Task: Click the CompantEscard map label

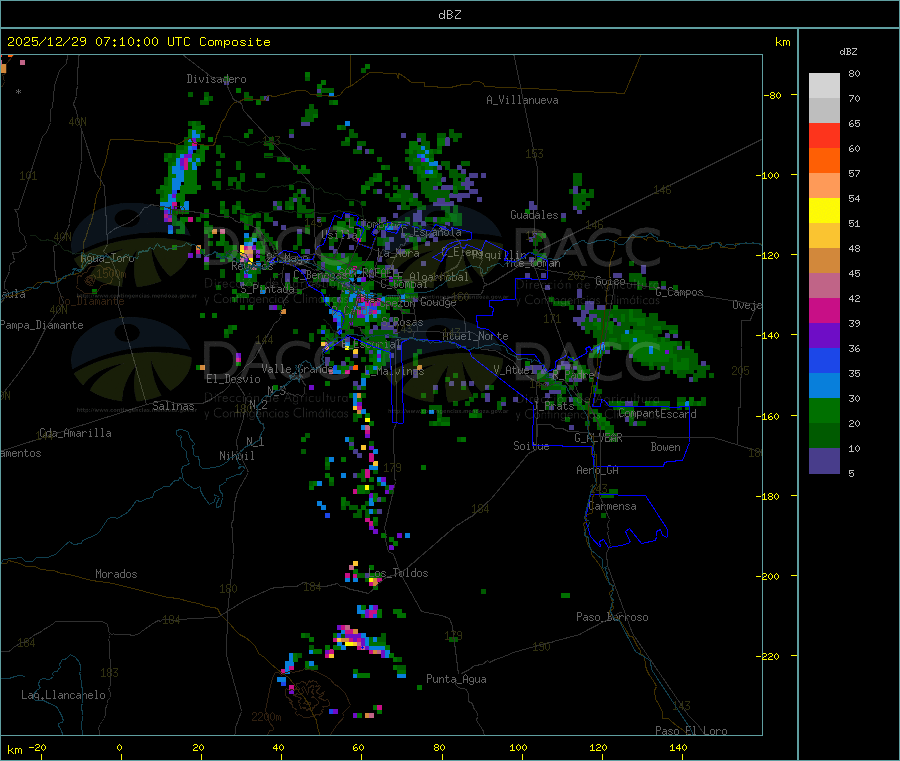Action: (x=657, y=414)
